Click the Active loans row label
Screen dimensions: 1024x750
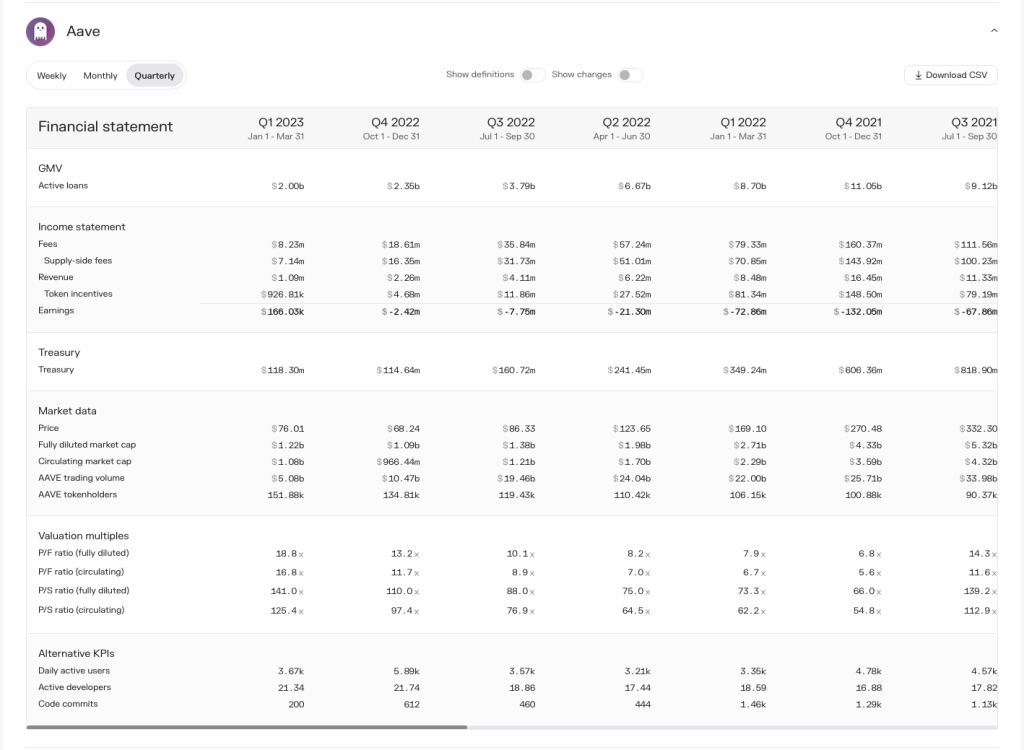coord(65,186)
